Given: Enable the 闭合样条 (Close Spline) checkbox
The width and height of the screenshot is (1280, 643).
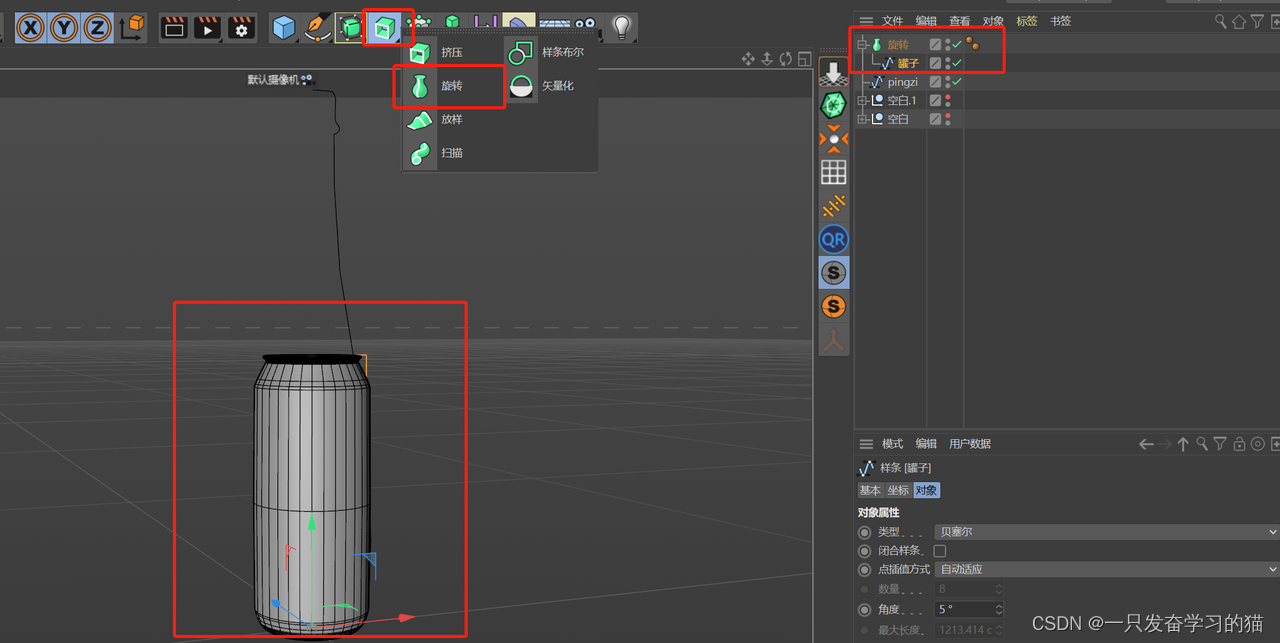Looking at the screenshot, I should (x=940, y=550).
